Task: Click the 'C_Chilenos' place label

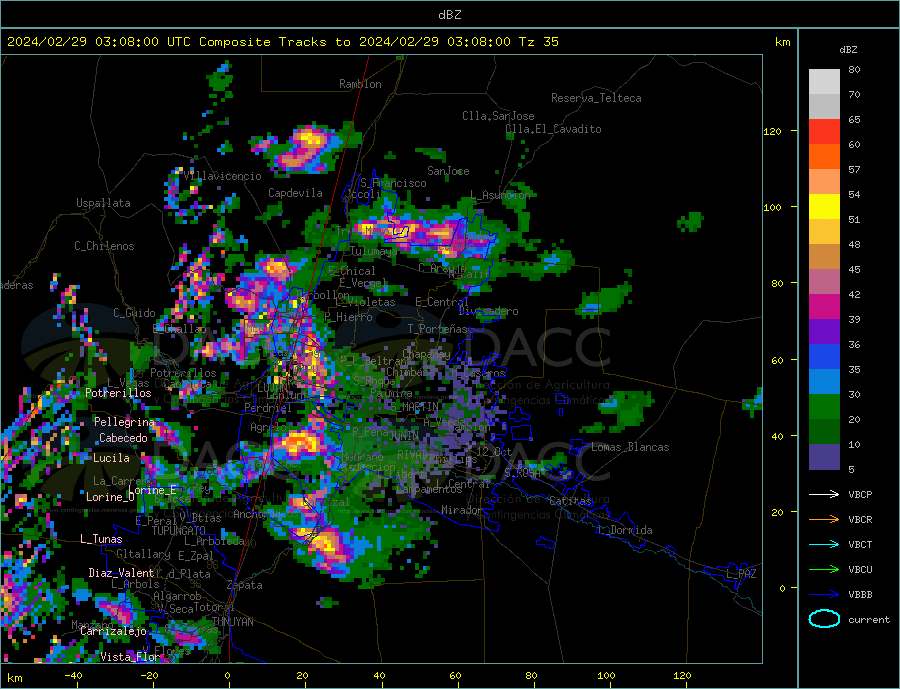Action: 104,246
